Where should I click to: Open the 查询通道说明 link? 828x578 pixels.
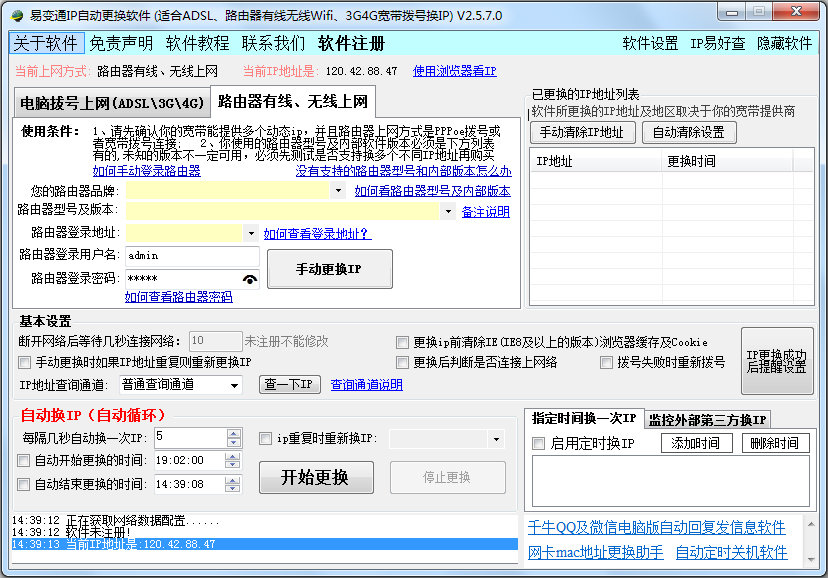(366, 385)
